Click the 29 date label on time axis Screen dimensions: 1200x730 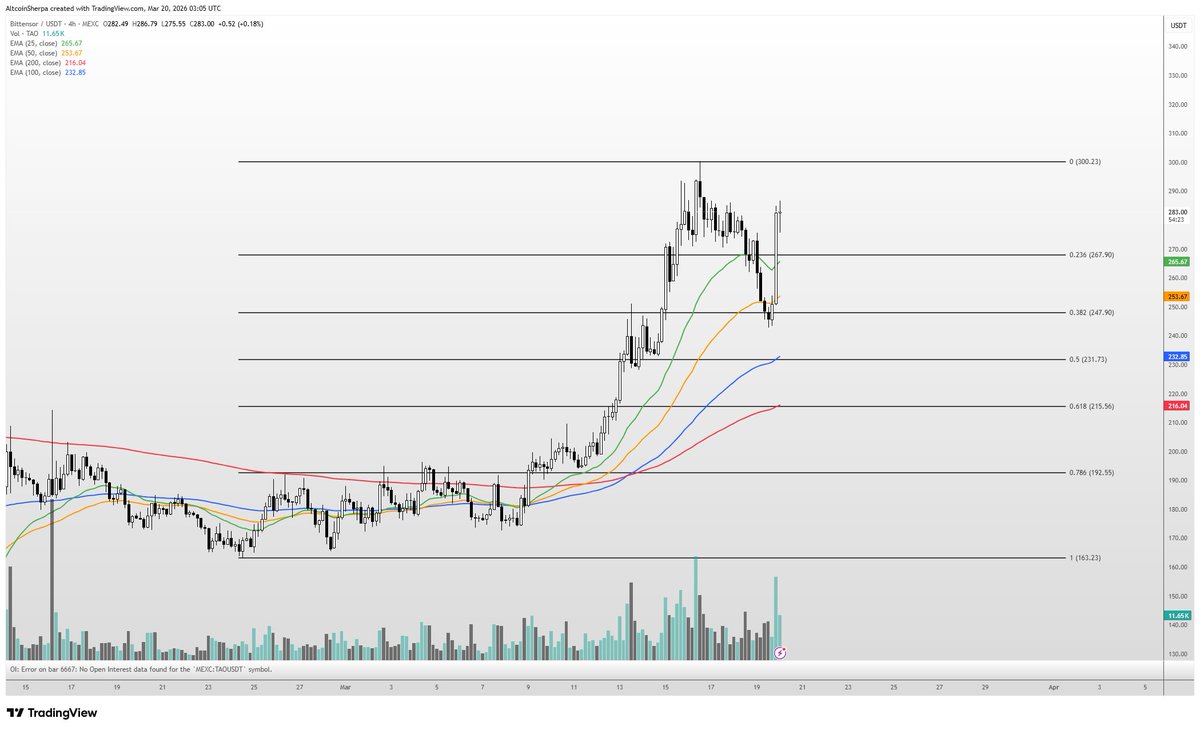point(985,688)
